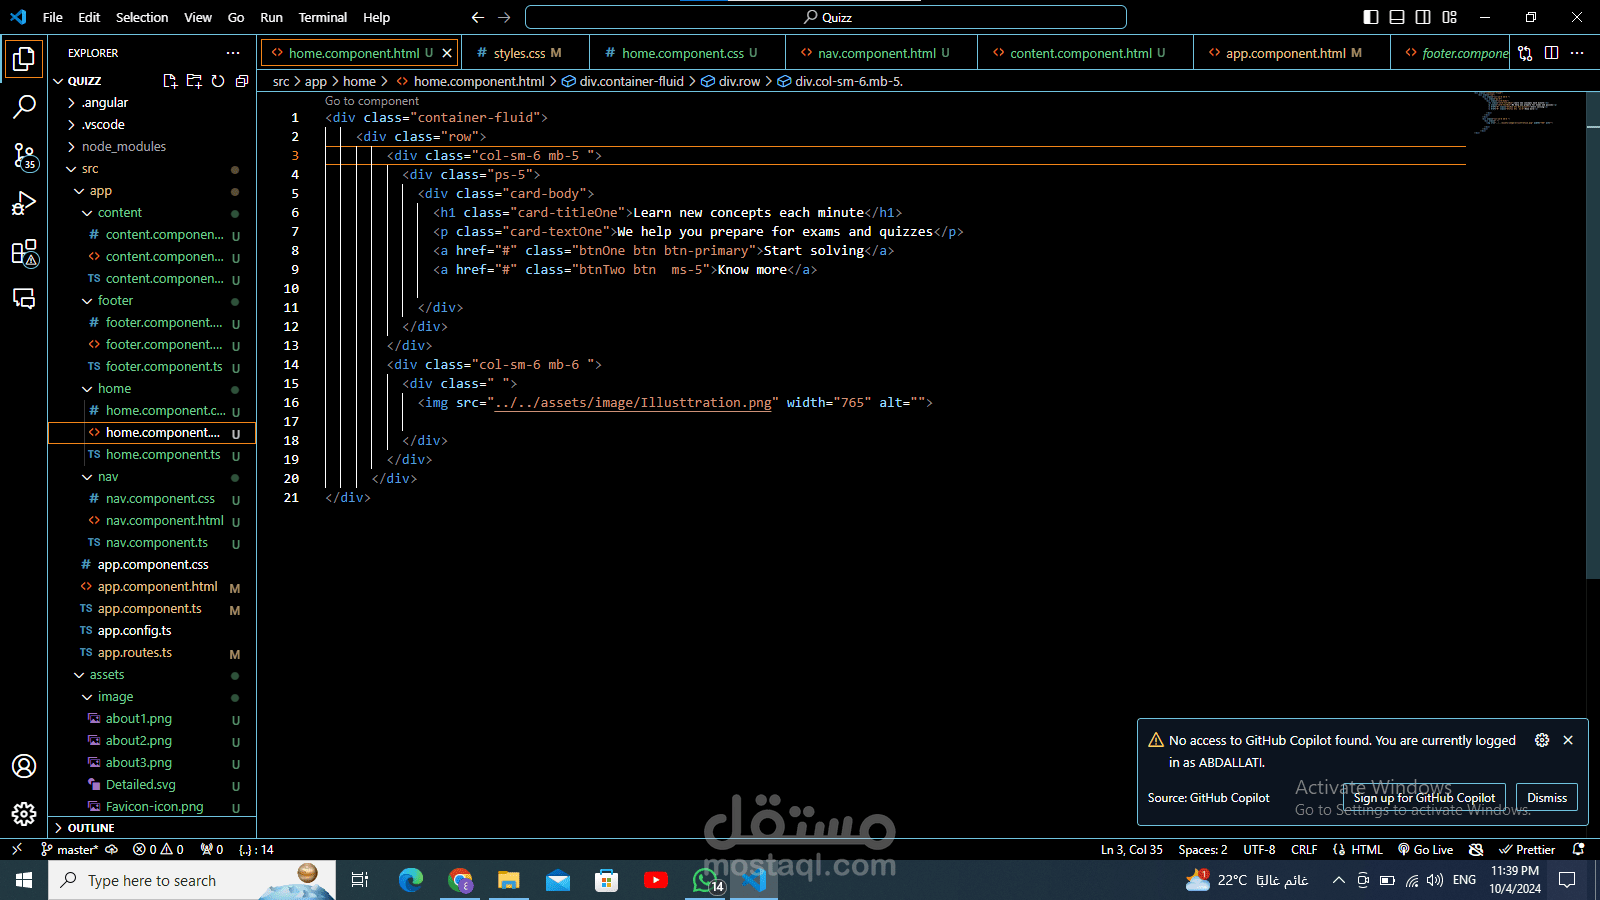Customize layout icon in title bar
The width and height of the screenshot is (1600, 900).
(1449, 17)
